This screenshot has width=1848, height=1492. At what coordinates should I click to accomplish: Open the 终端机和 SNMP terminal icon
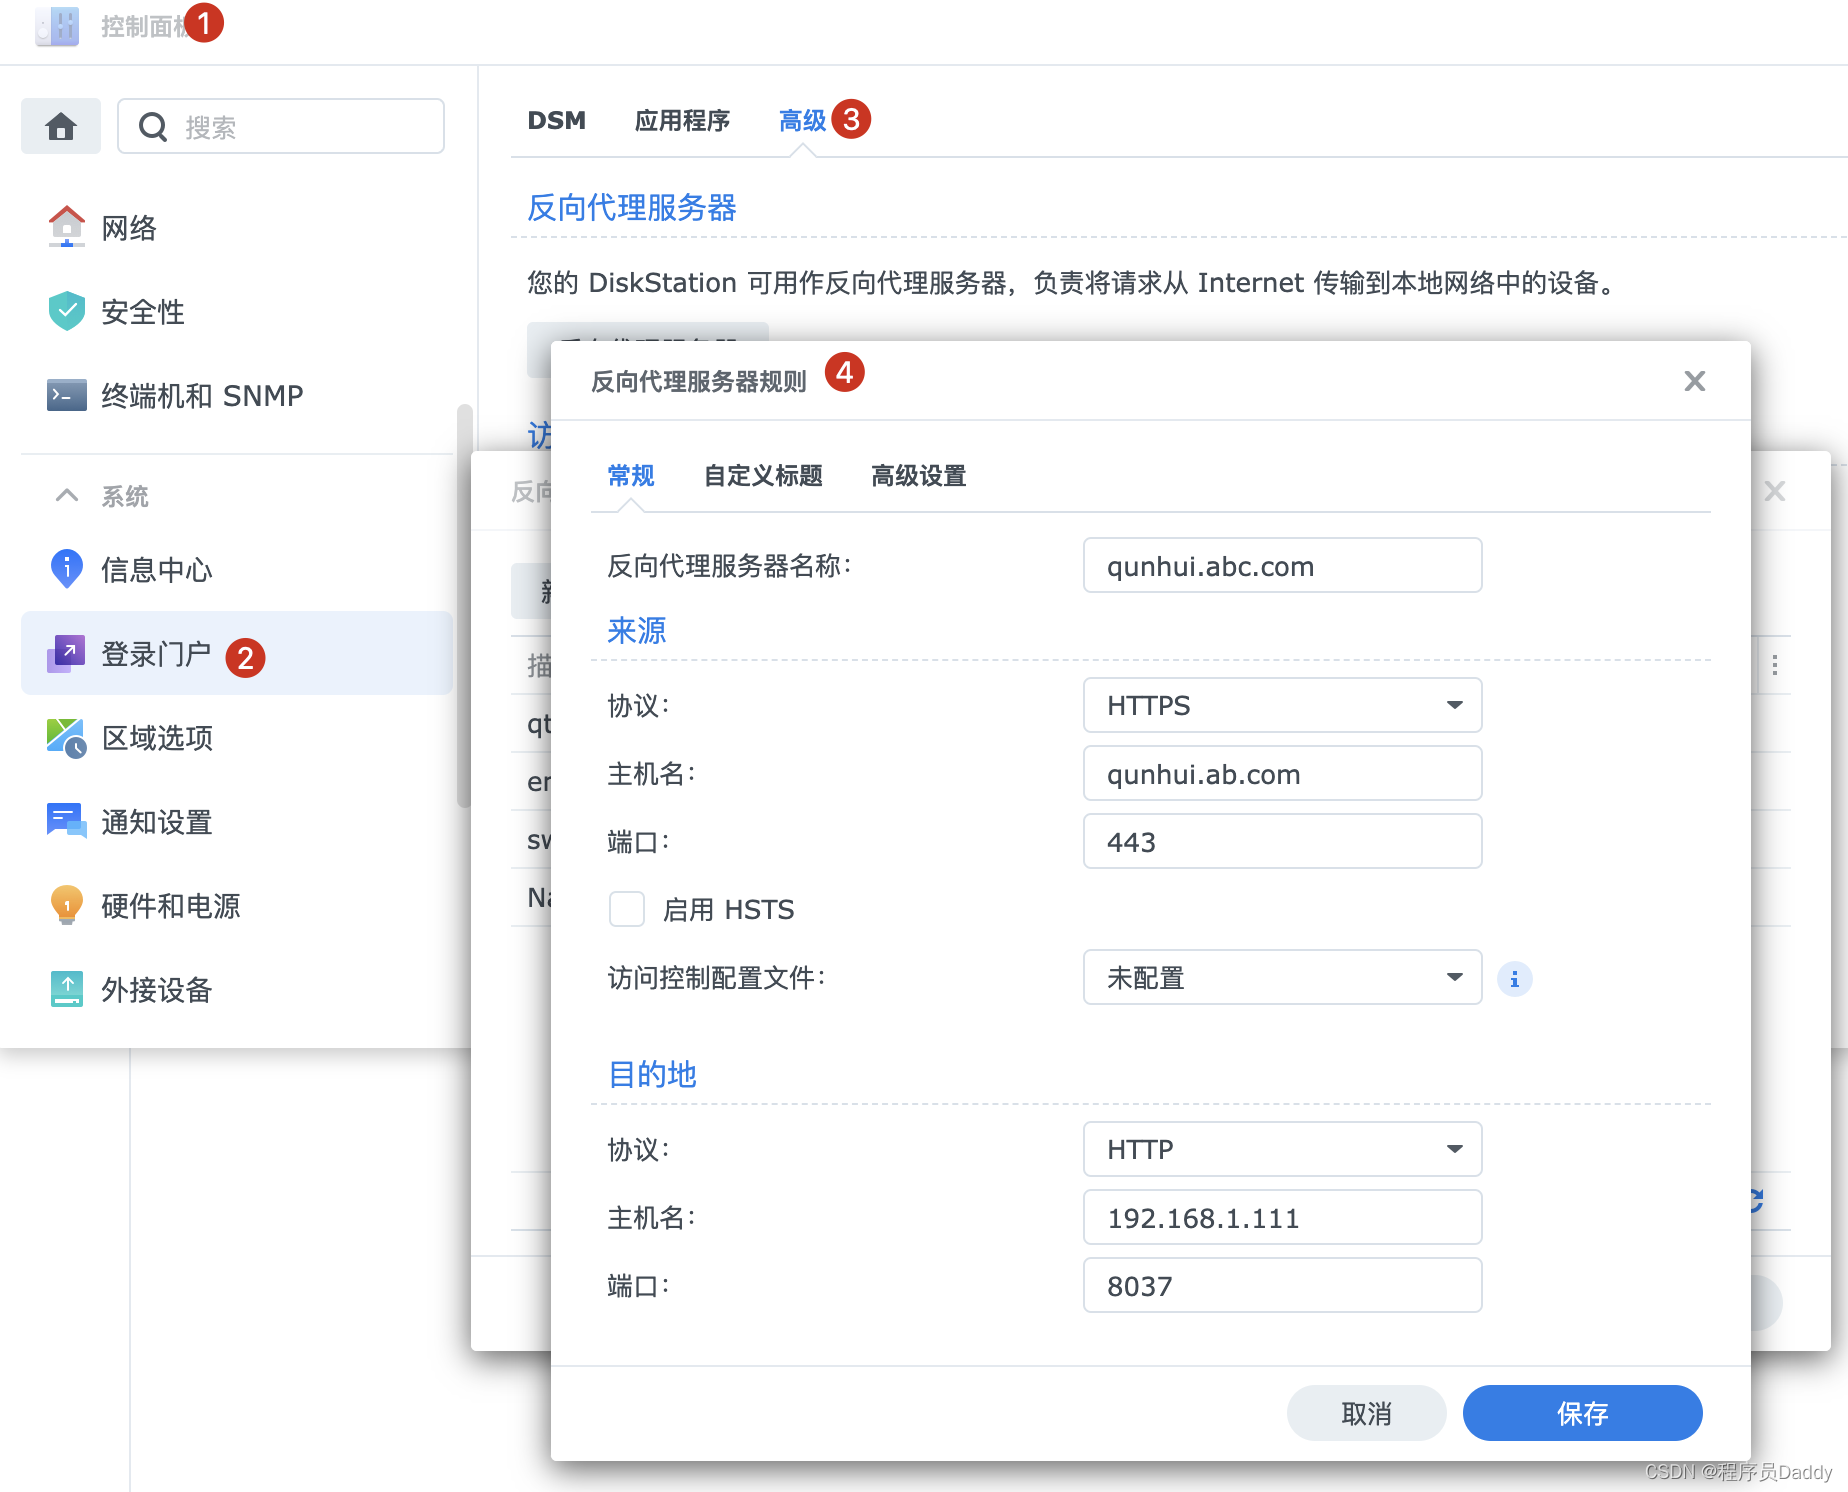tap(67, 395)
